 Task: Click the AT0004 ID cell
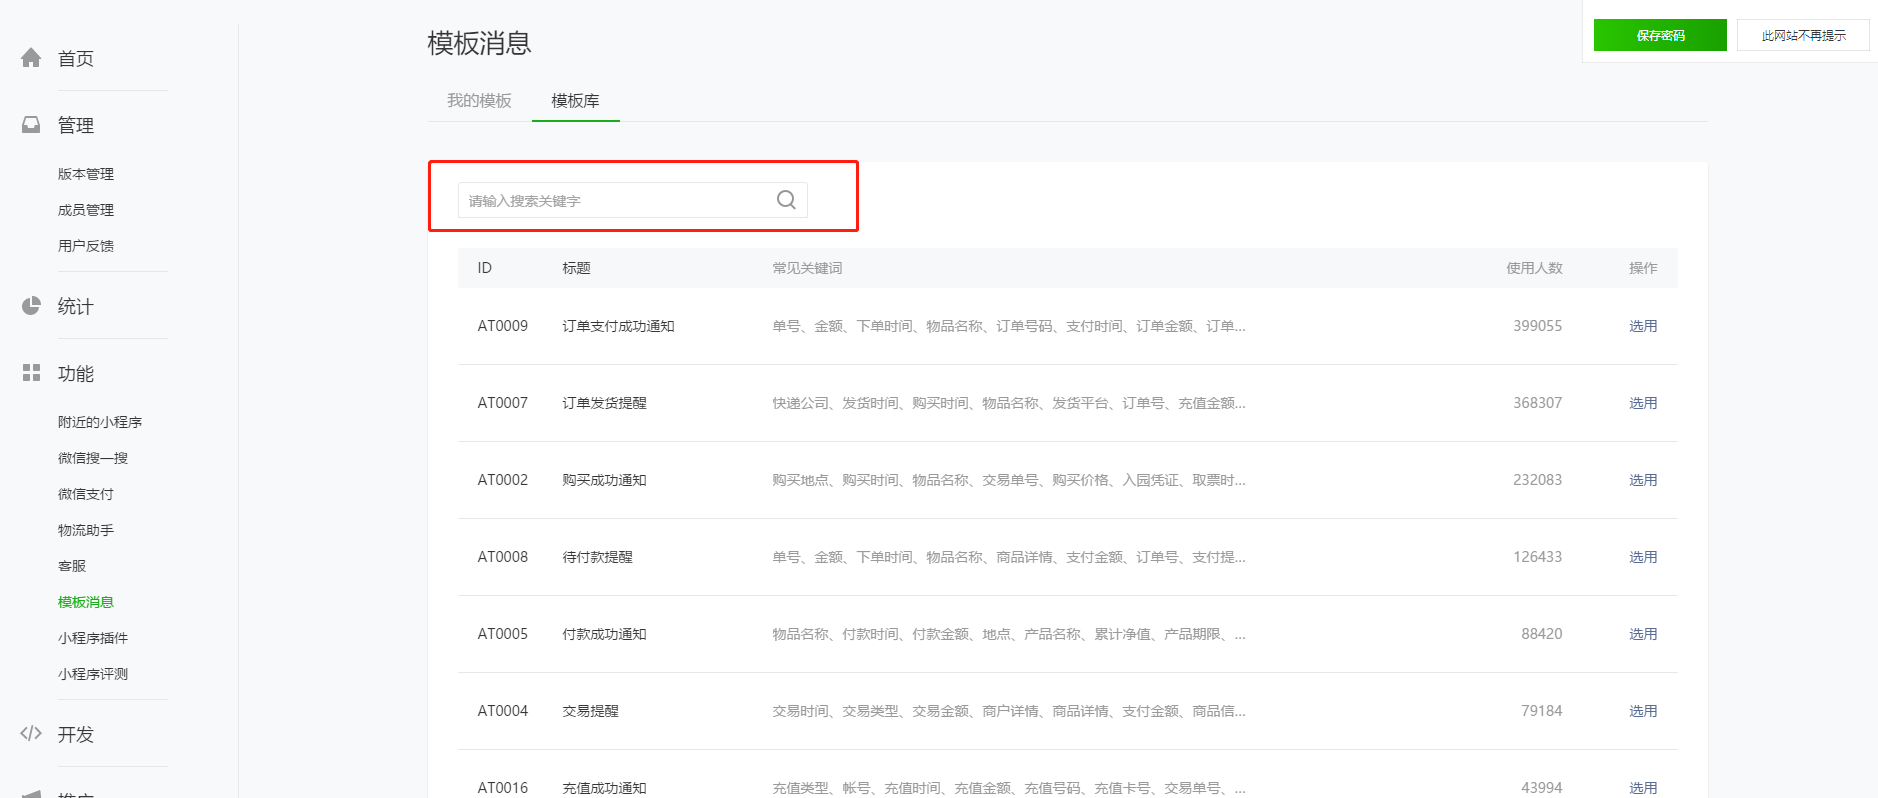[x=502, y=711]
